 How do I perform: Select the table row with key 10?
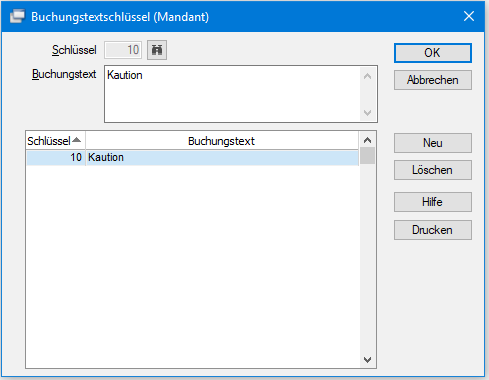click(x=192, y=157)
